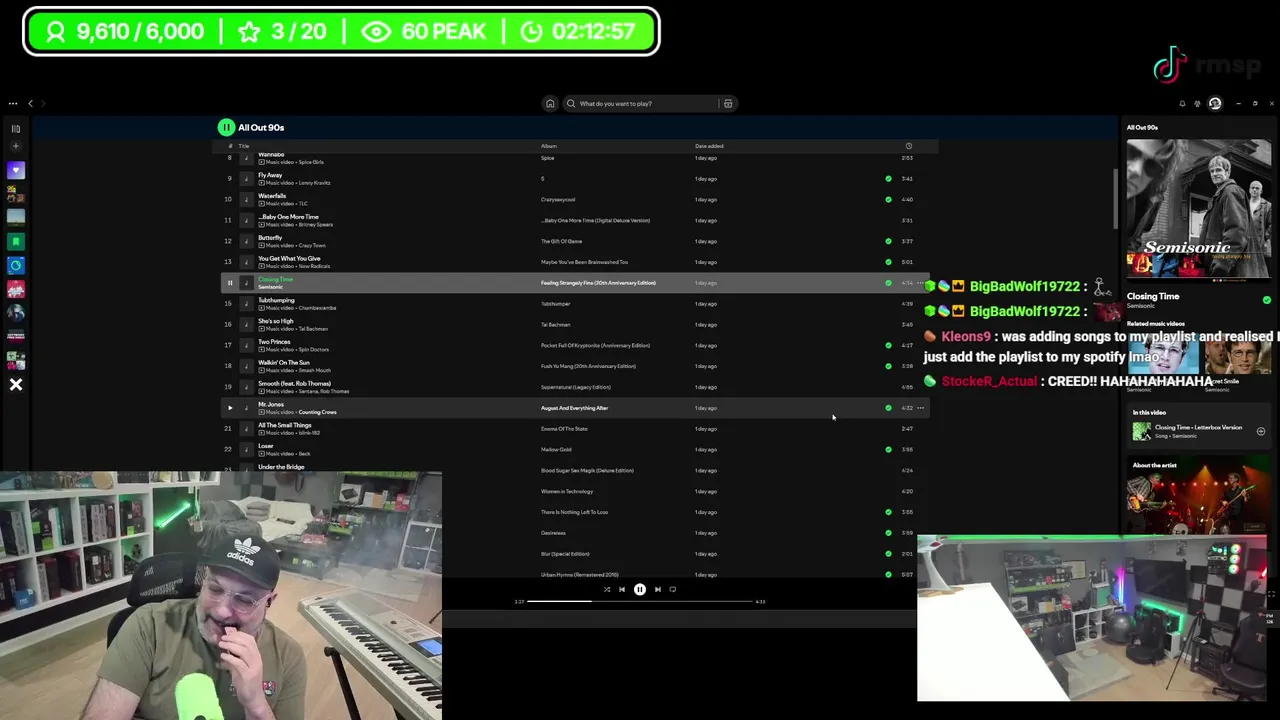Viewport: 1280px width, 720px height.
Task: Click the white X icon in sidebar
Action: pyautogui.click(x=16, y=384)
